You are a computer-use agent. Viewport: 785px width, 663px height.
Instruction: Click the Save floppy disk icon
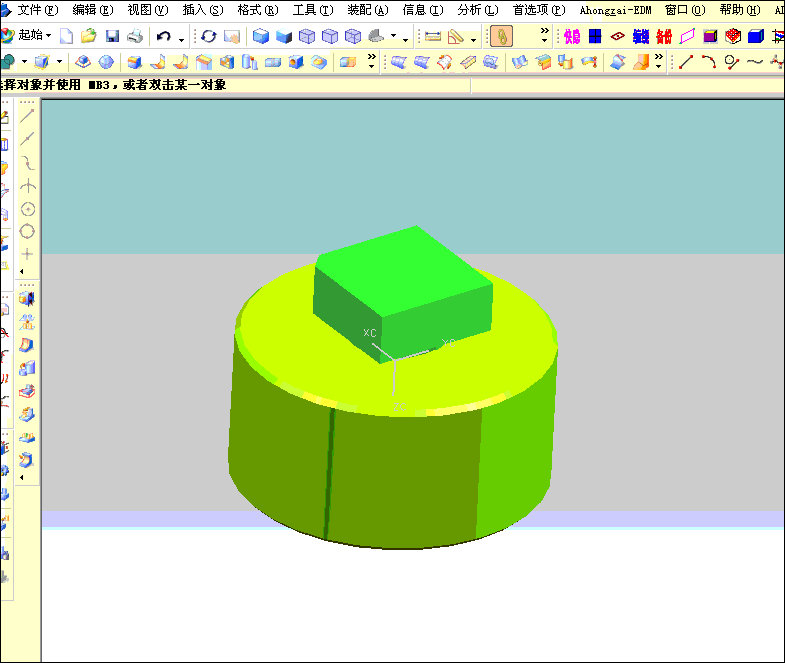pyautogui.click(x=112, y=36)
